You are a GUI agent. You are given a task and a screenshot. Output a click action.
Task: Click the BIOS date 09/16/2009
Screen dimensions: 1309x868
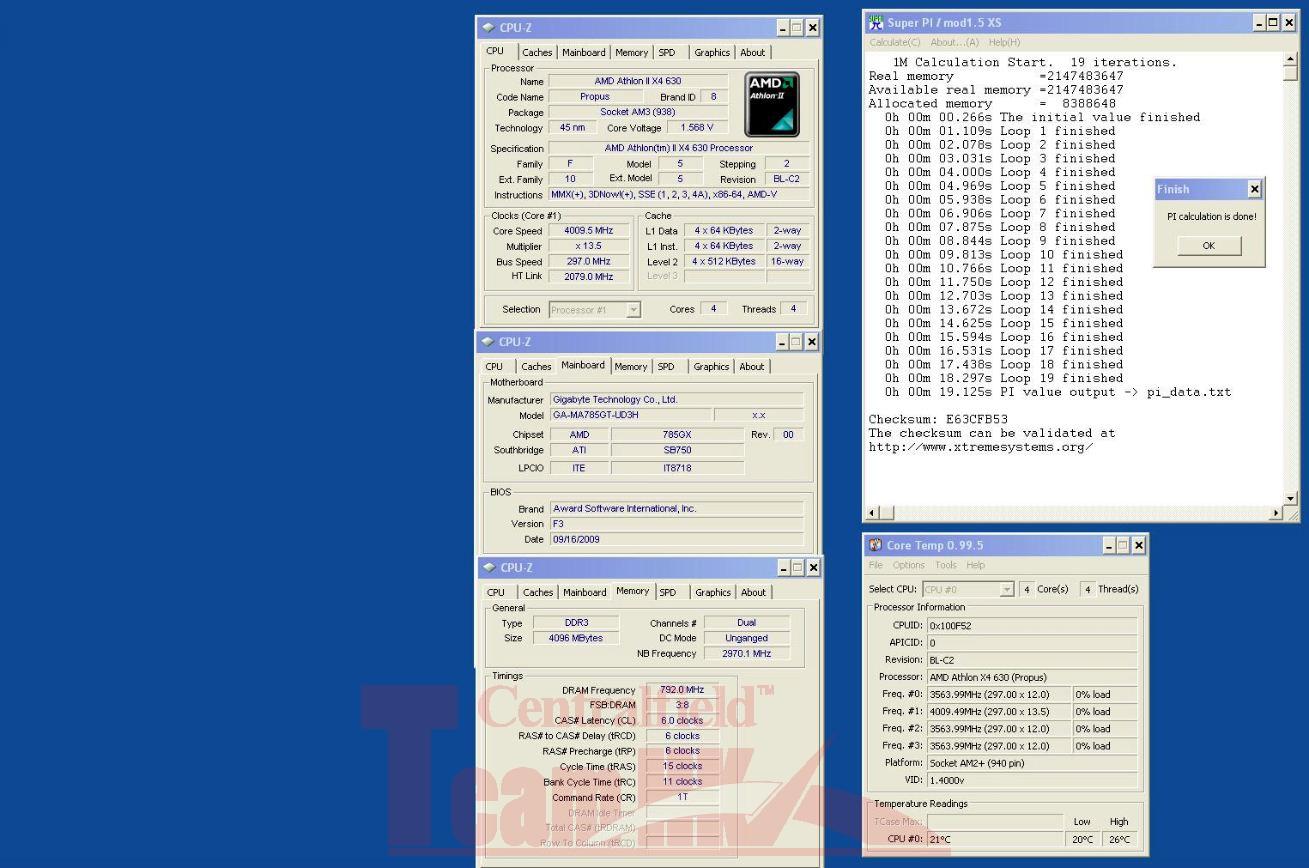676,539
